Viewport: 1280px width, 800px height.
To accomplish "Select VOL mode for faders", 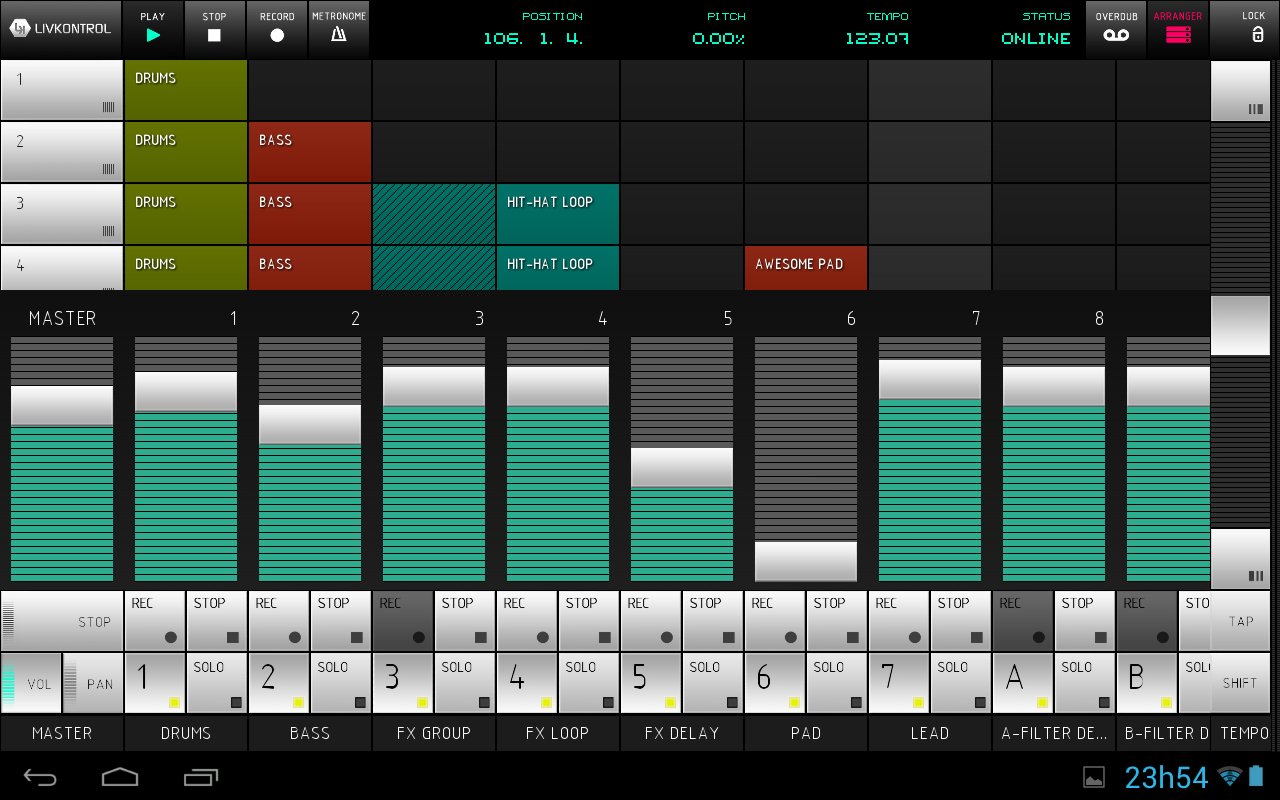I will [x=31, y=683].
